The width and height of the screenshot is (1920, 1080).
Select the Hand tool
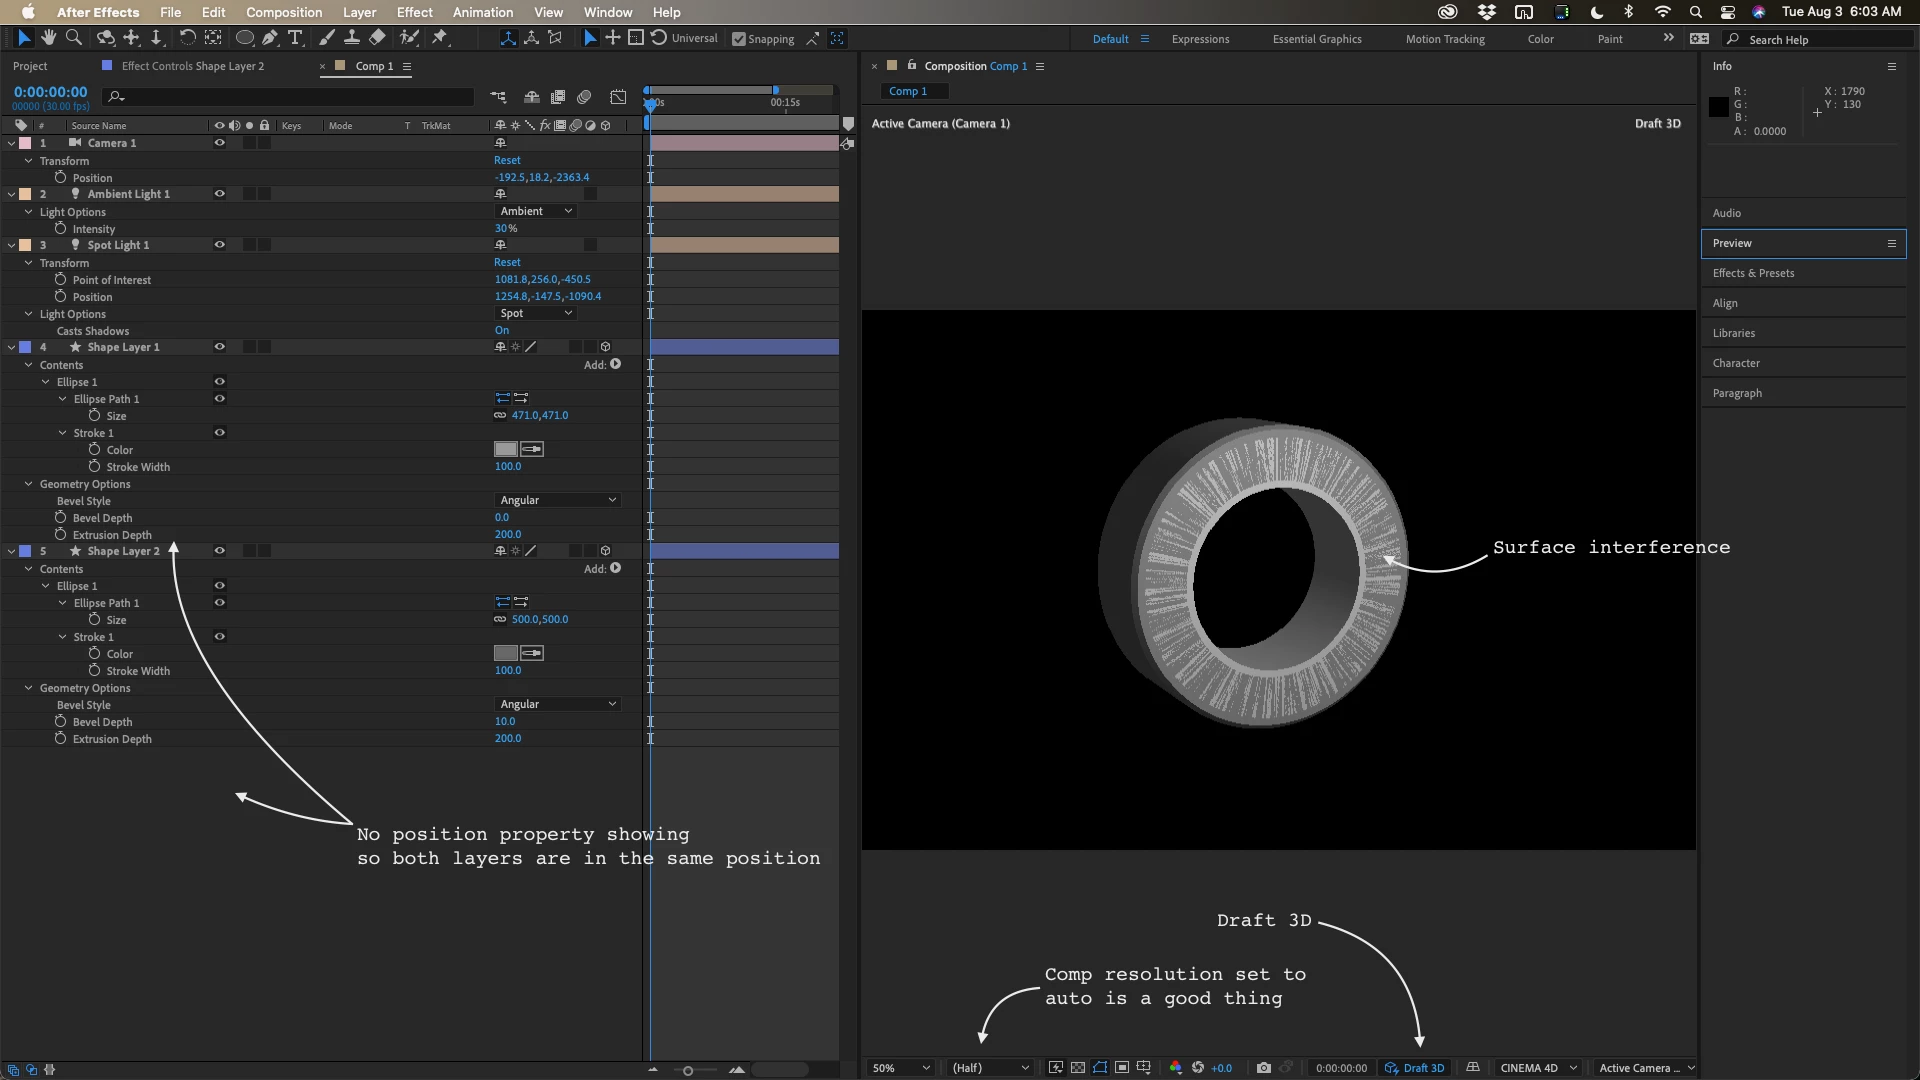pyautogui.click(x=49, y=38)
